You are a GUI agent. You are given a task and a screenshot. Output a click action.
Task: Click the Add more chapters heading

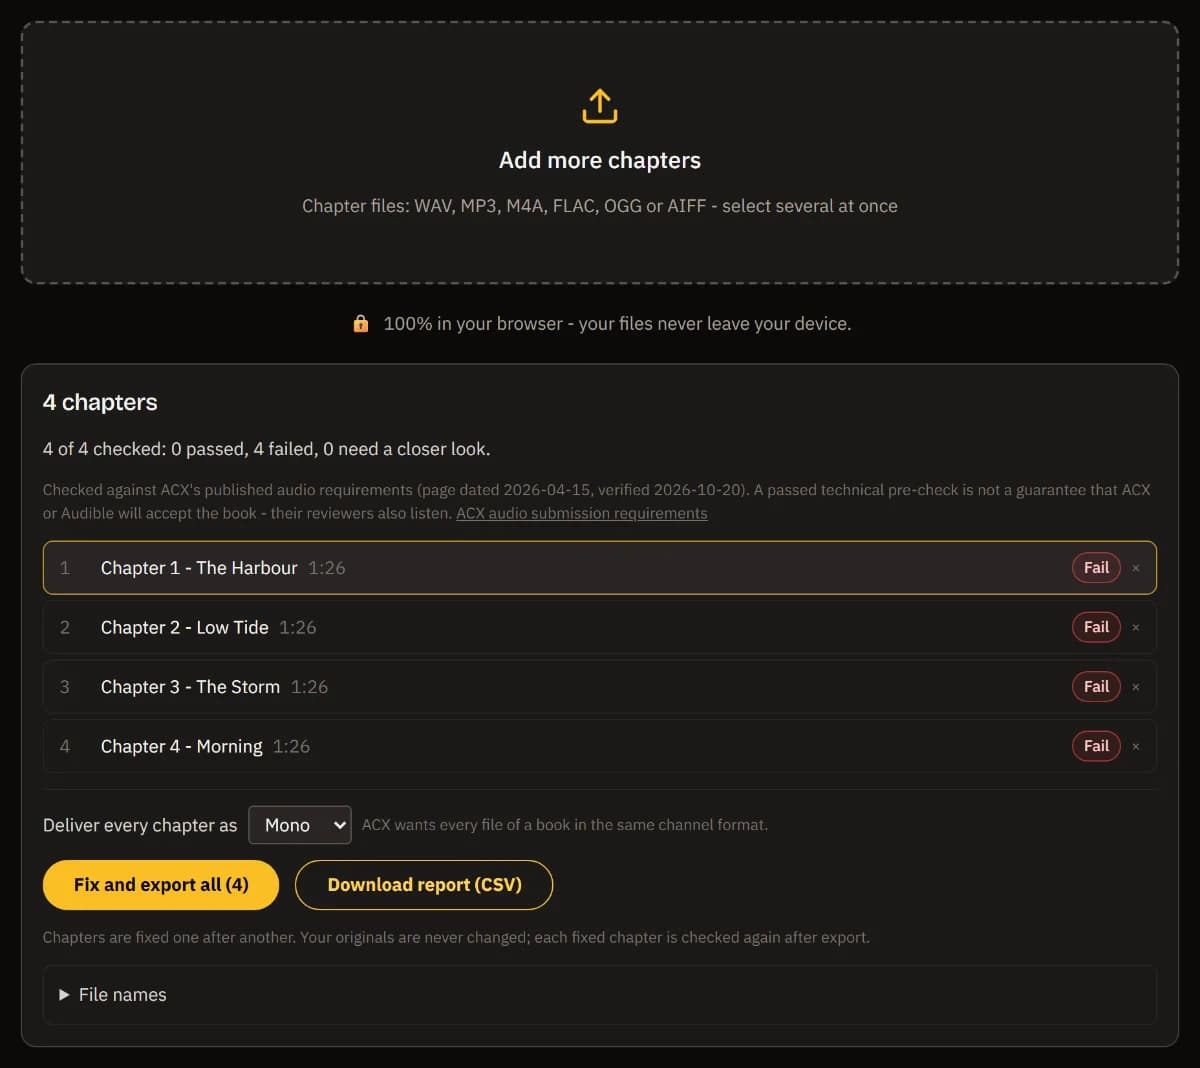600,160
